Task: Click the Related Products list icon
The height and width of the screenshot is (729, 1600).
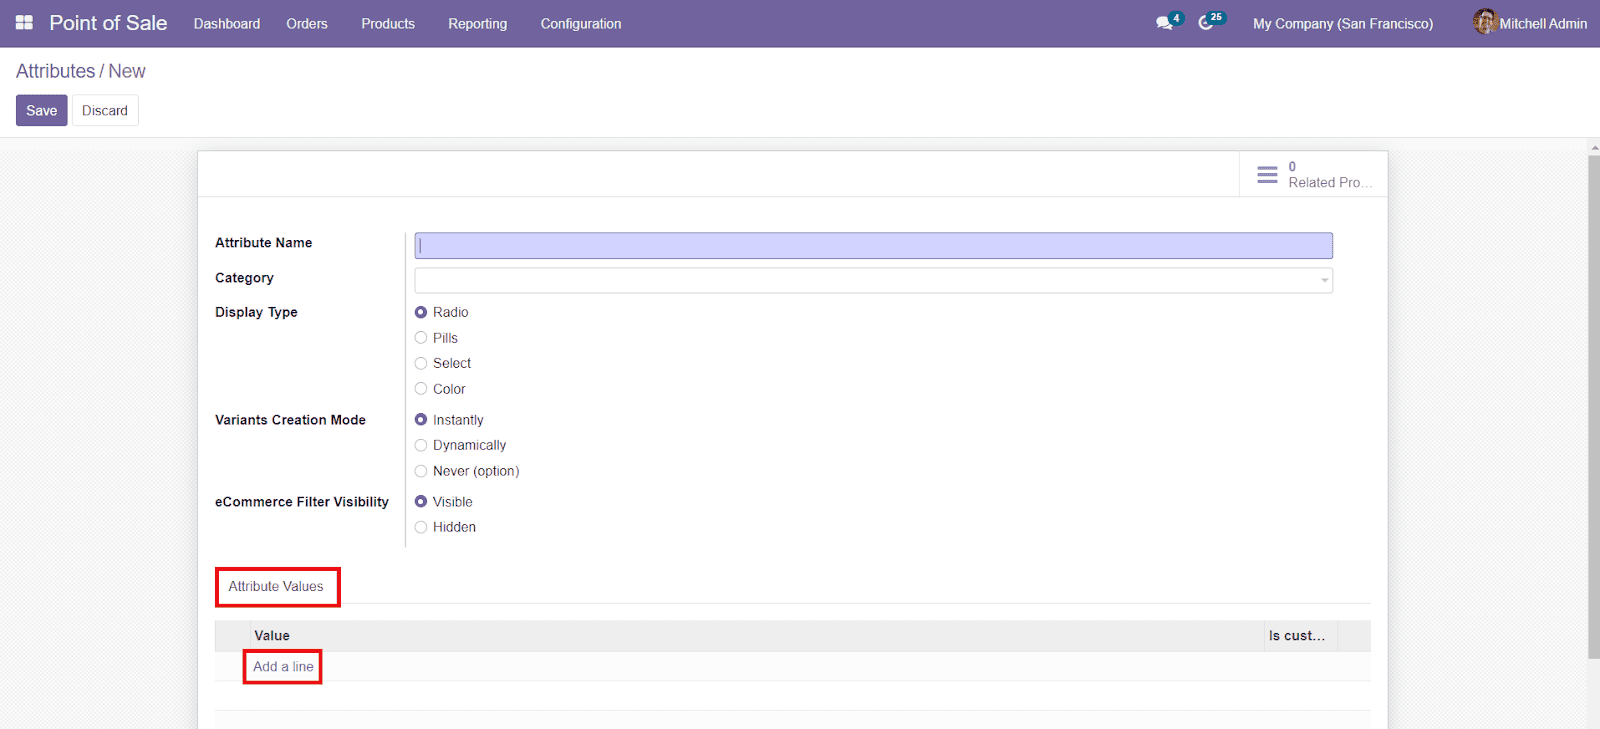Action: [x=1267, y=175]
